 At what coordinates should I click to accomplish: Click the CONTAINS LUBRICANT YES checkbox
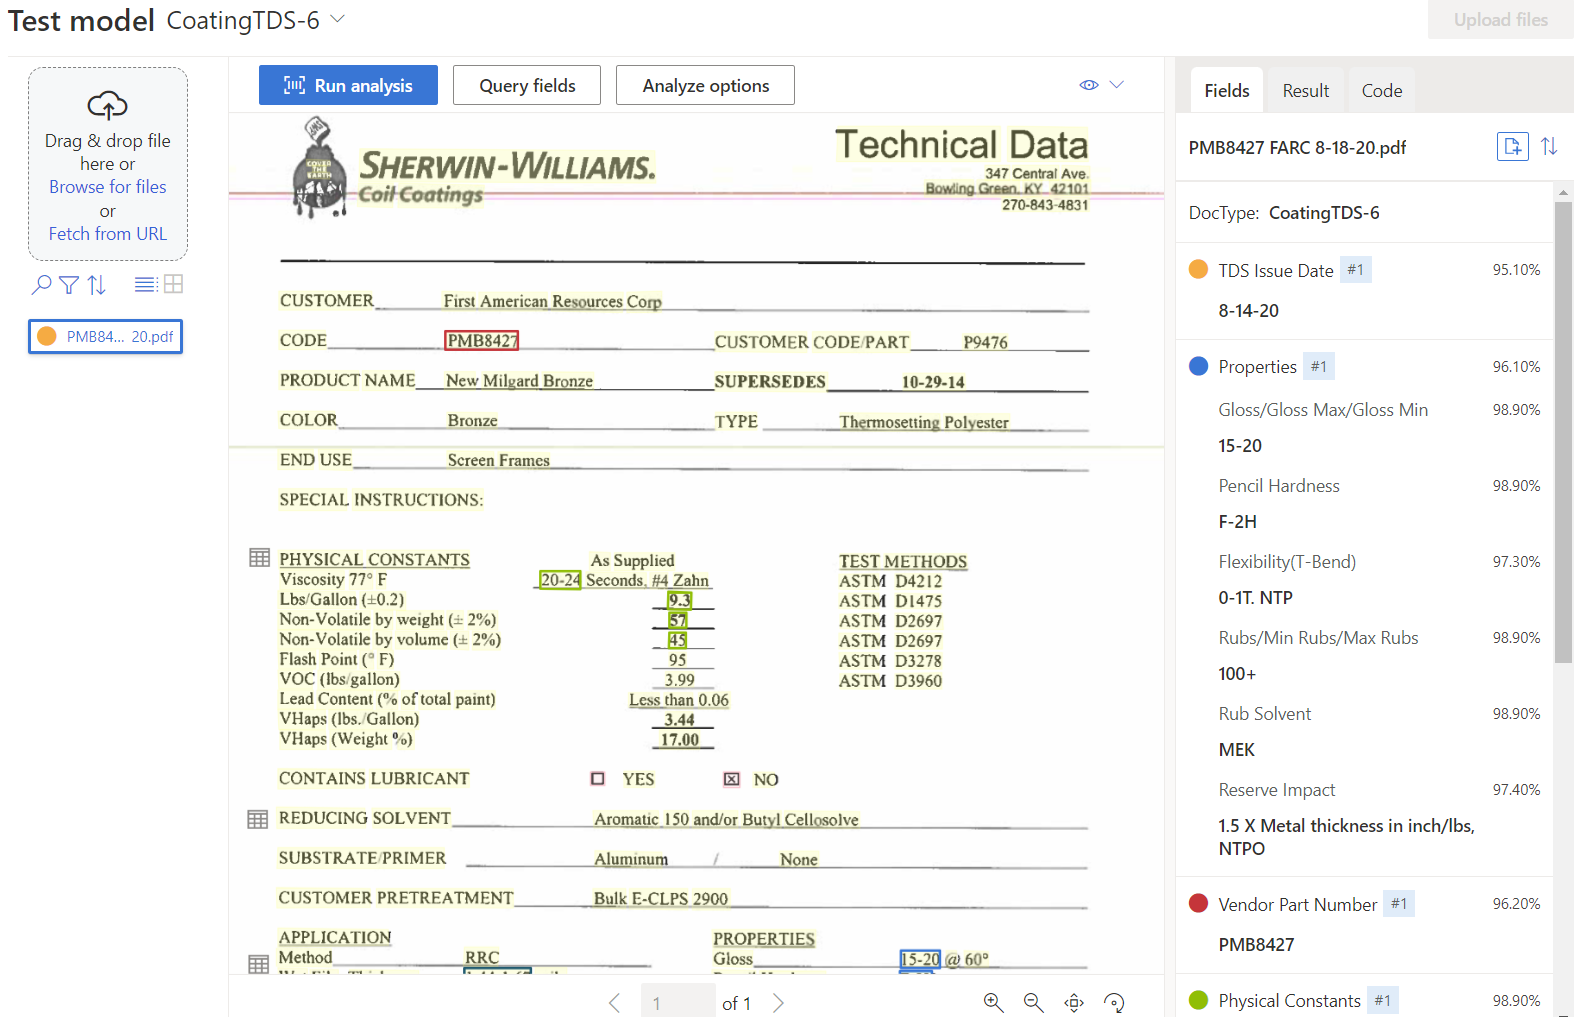coord(598,778)
